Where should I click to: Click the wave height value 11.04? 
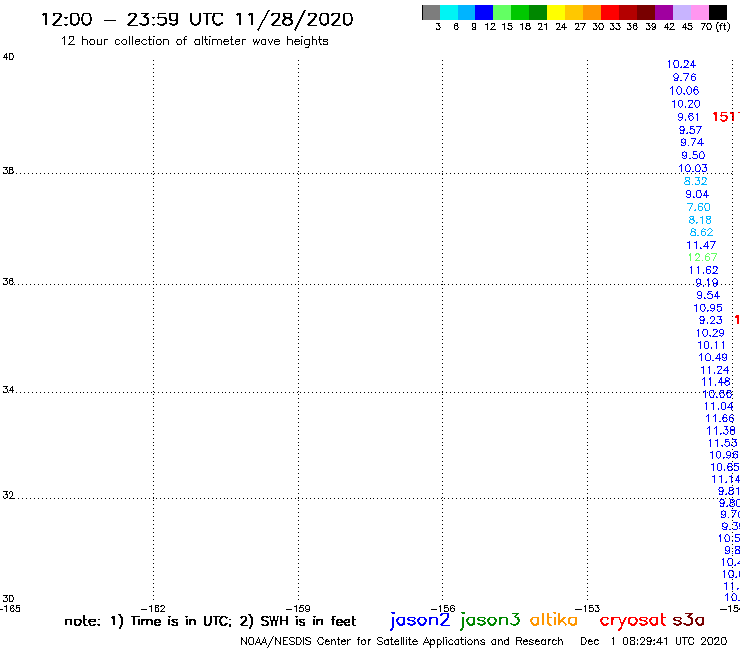tap(718, 406)
